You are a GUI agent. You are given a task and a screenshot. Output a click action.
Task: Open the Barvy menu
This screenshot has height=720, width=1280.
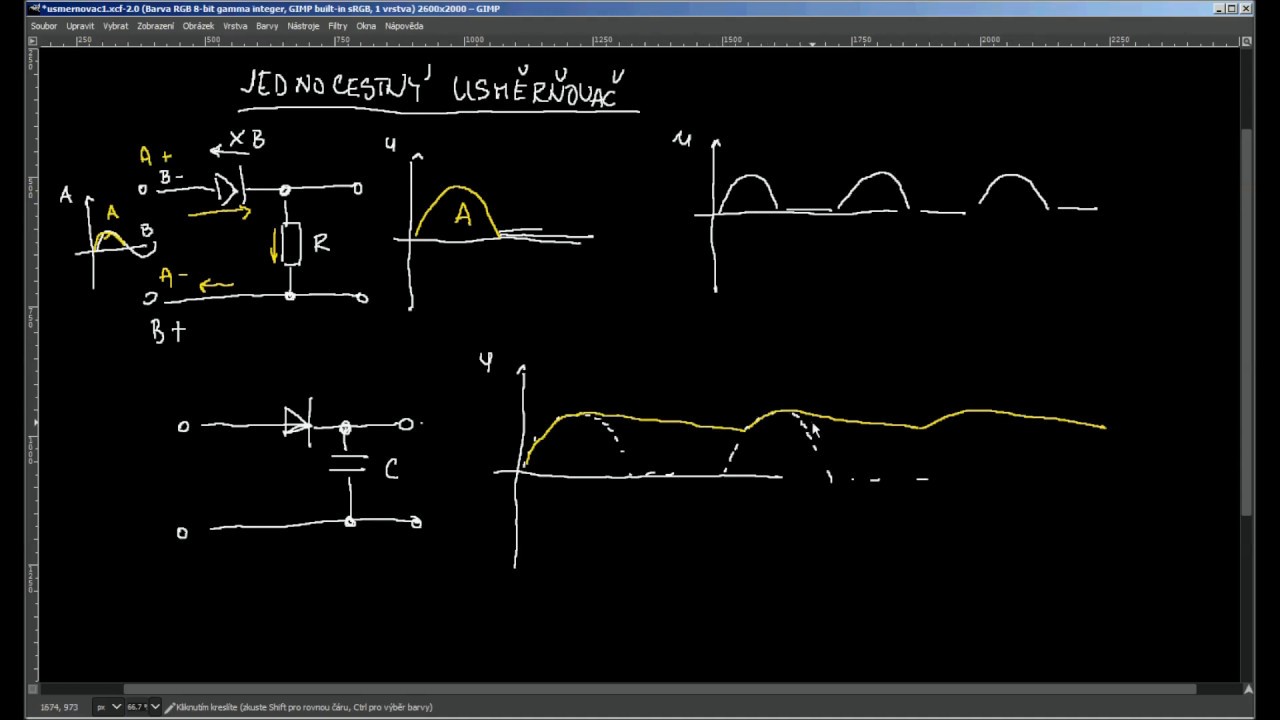click(x=267, y=26)
